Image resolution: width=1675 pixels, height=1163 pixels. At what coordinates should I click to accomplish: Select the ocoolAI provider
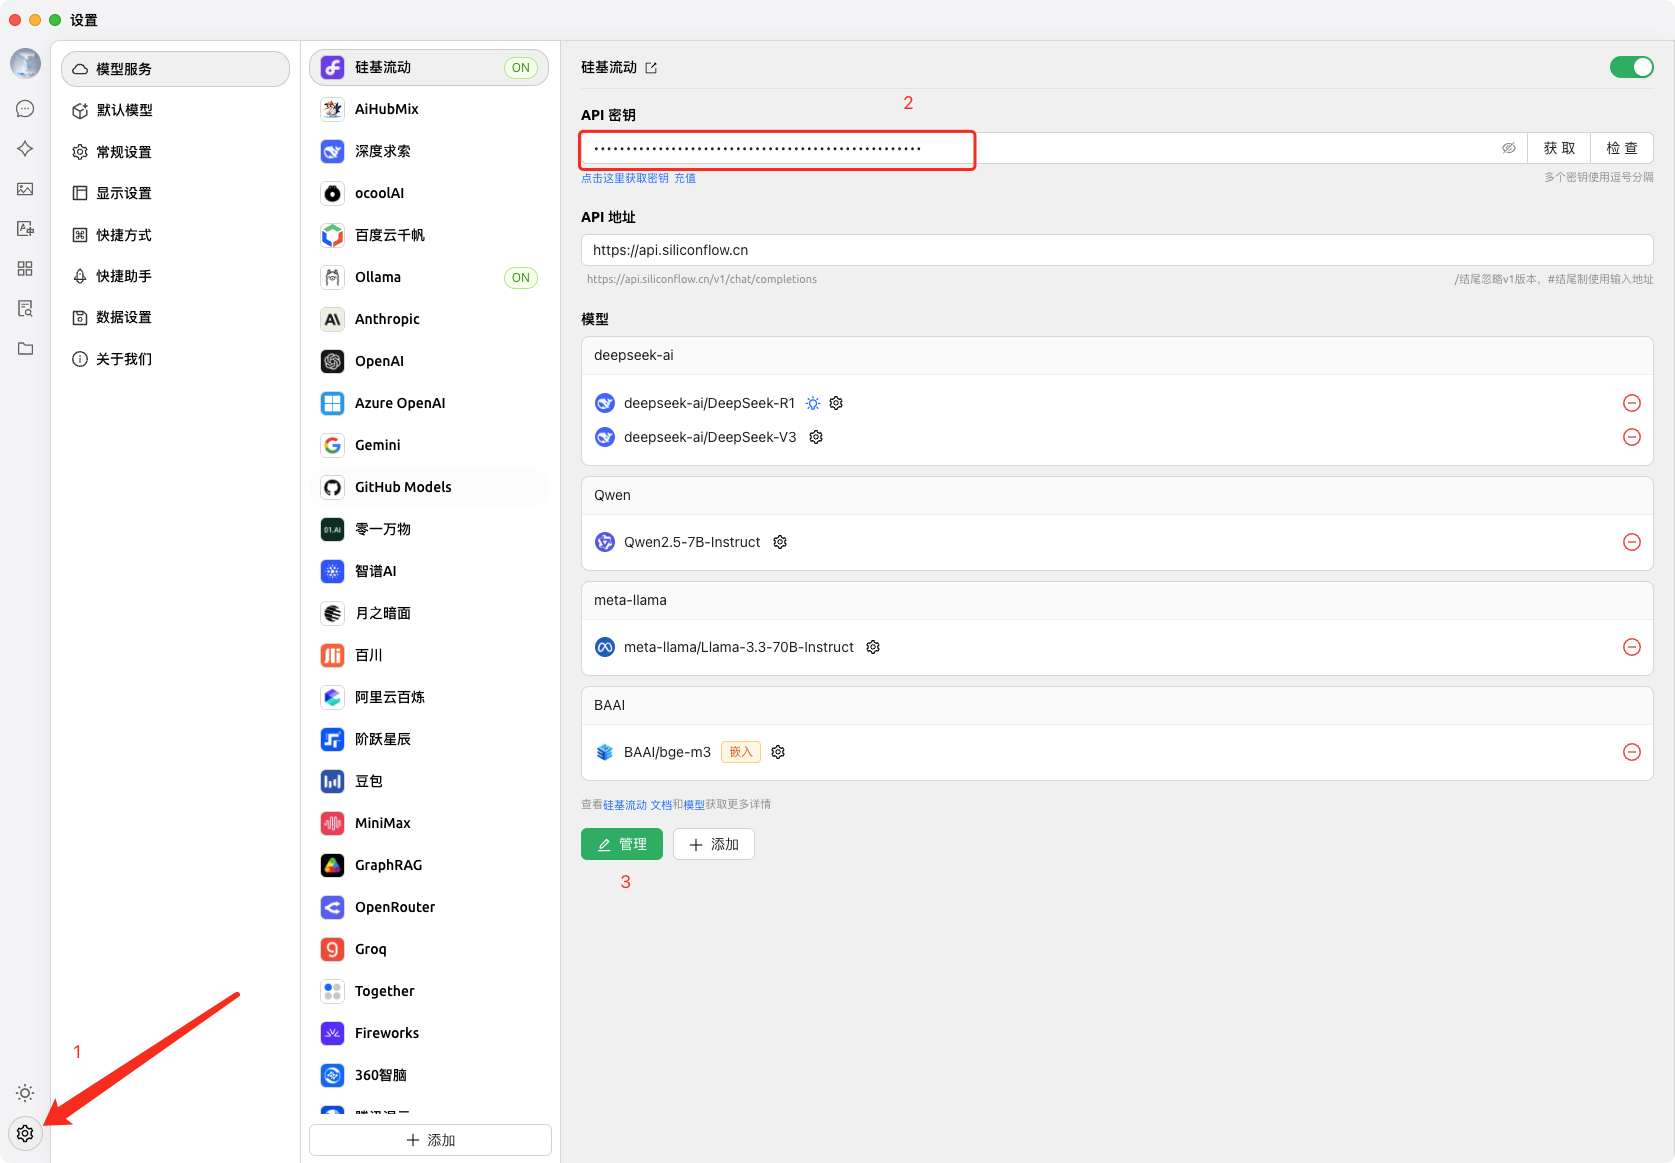tap(429, 193)
